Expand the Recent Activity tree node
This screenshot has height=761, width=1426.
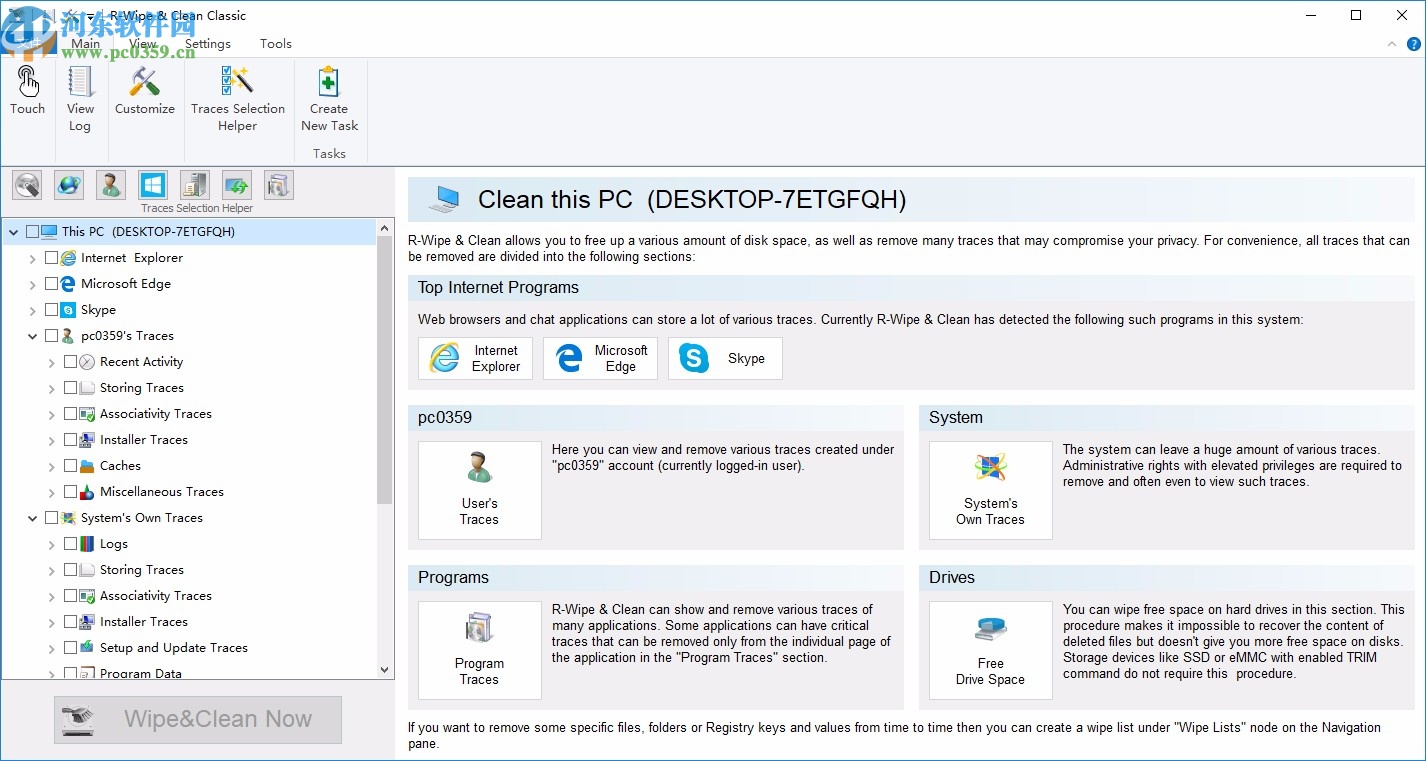tap(51, 361)
